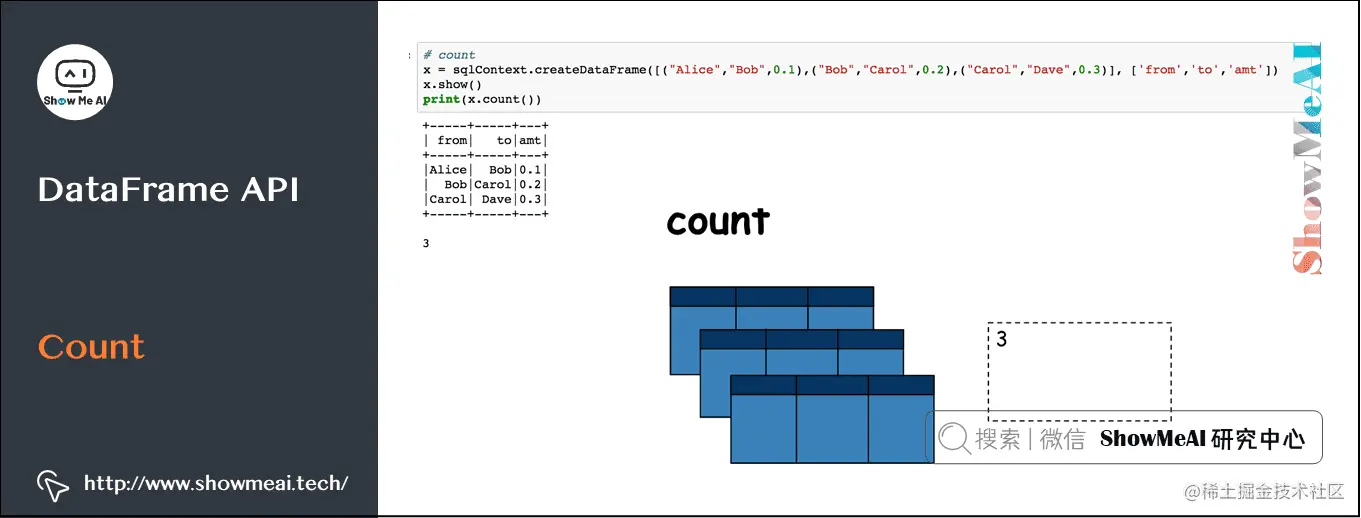Click the createDataFrame code line

click(x=850, y=70)
